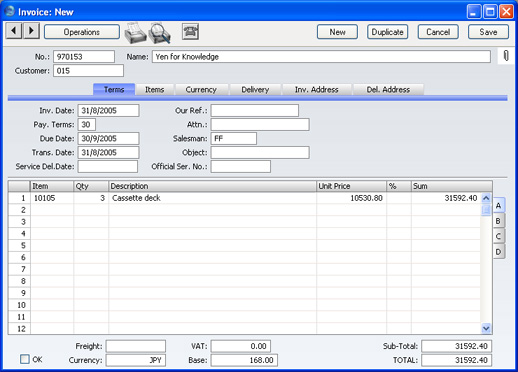Click the globe icon in title bar

[10, 11]
